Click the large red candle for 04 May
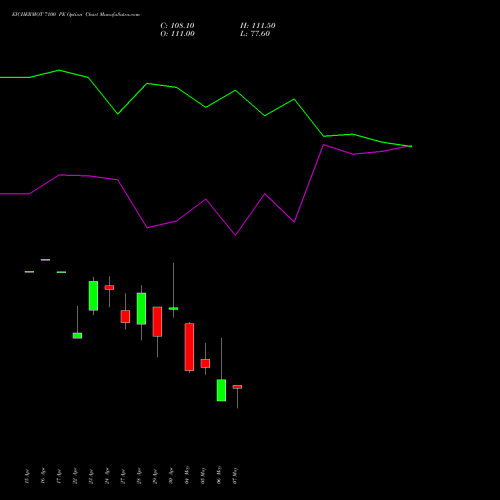 pyautogui.click(x=189, y=347)
